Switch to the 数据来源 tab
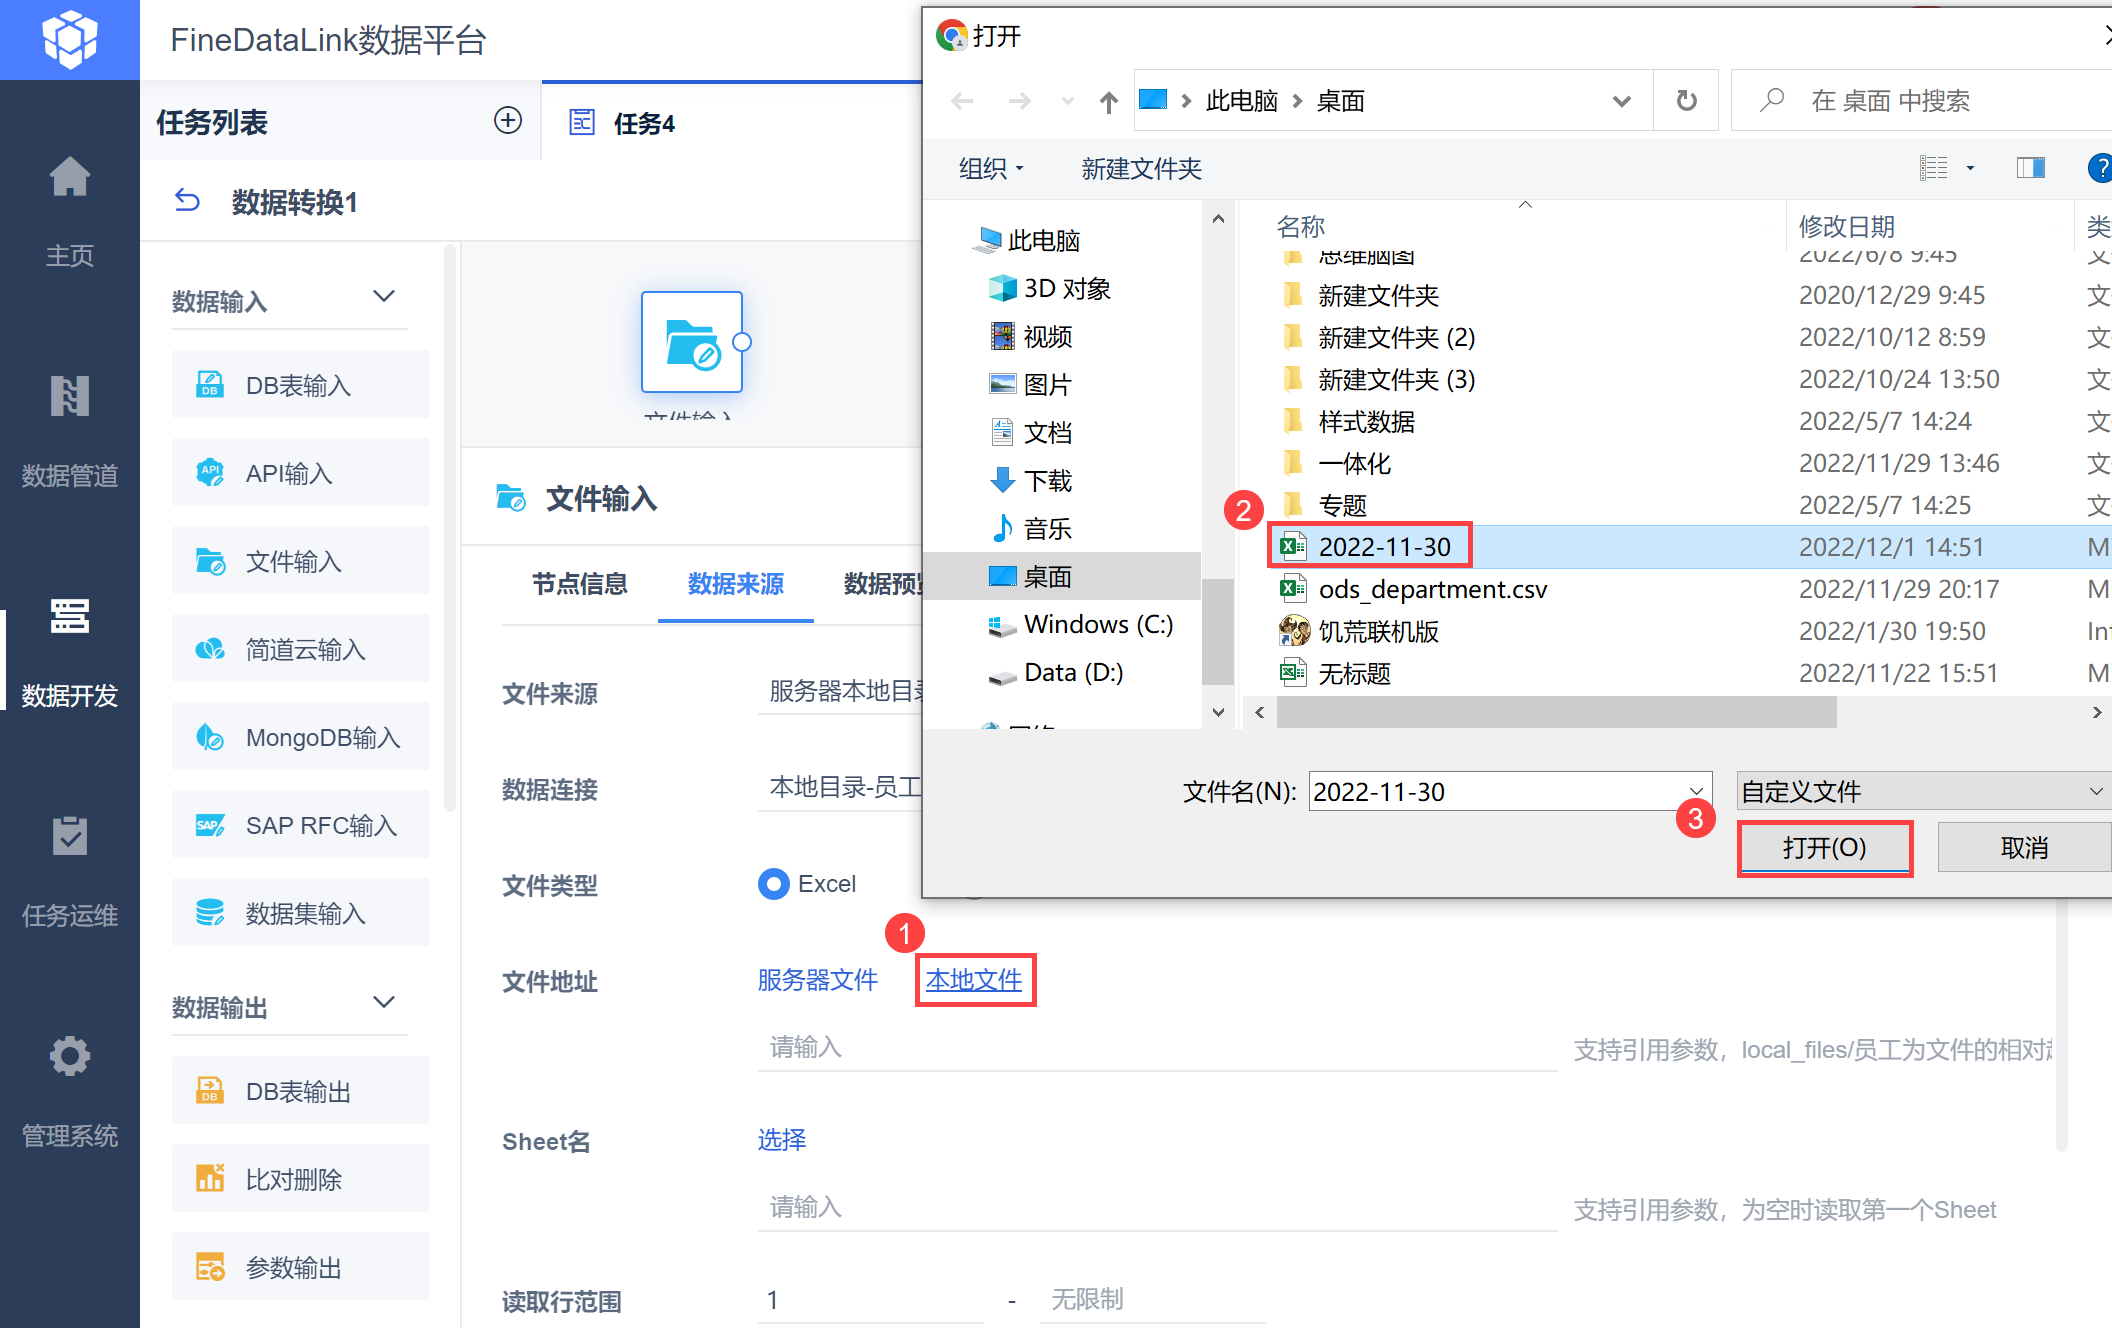 tap(735, 584)
